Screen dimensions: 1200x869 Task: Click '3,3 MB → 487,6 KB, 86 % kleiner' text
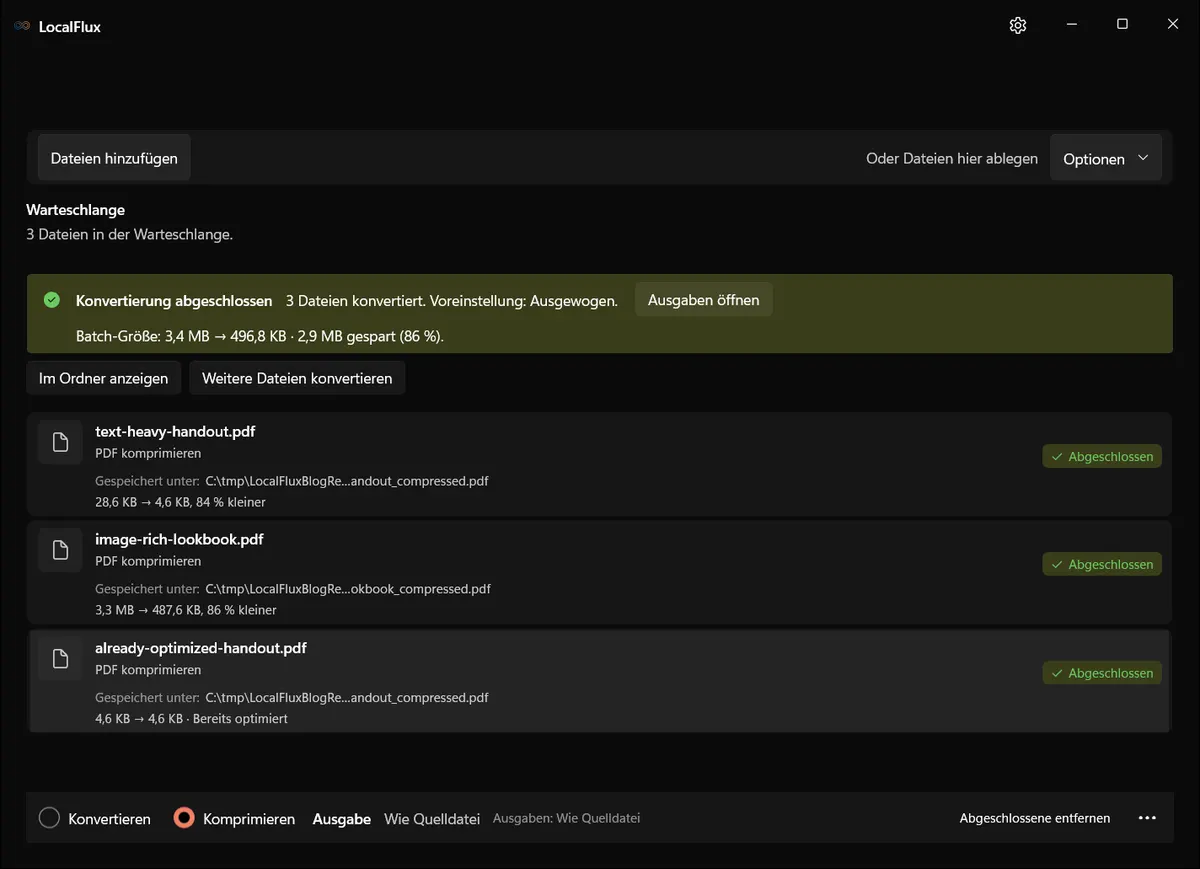pyautogui.click(x=186, y=610)
